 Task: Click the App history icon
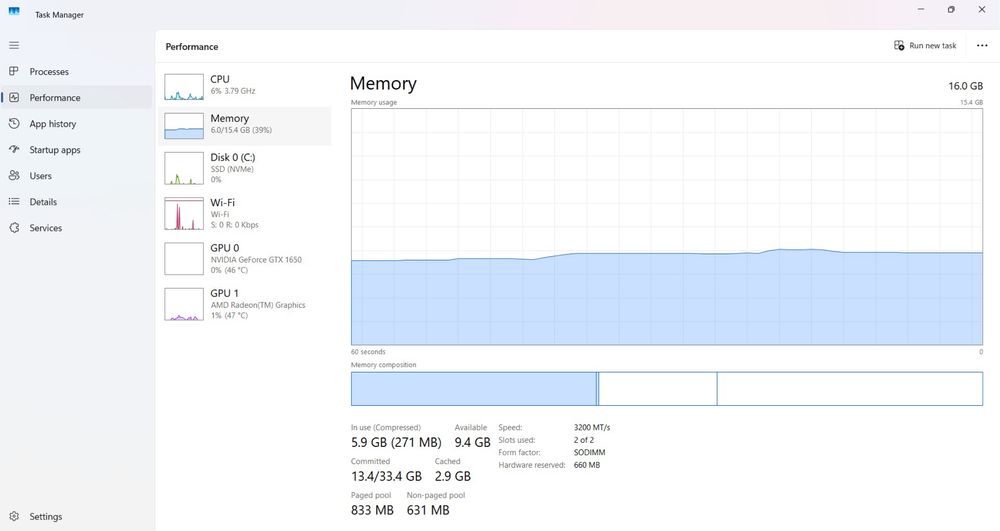tap(14, 124)
